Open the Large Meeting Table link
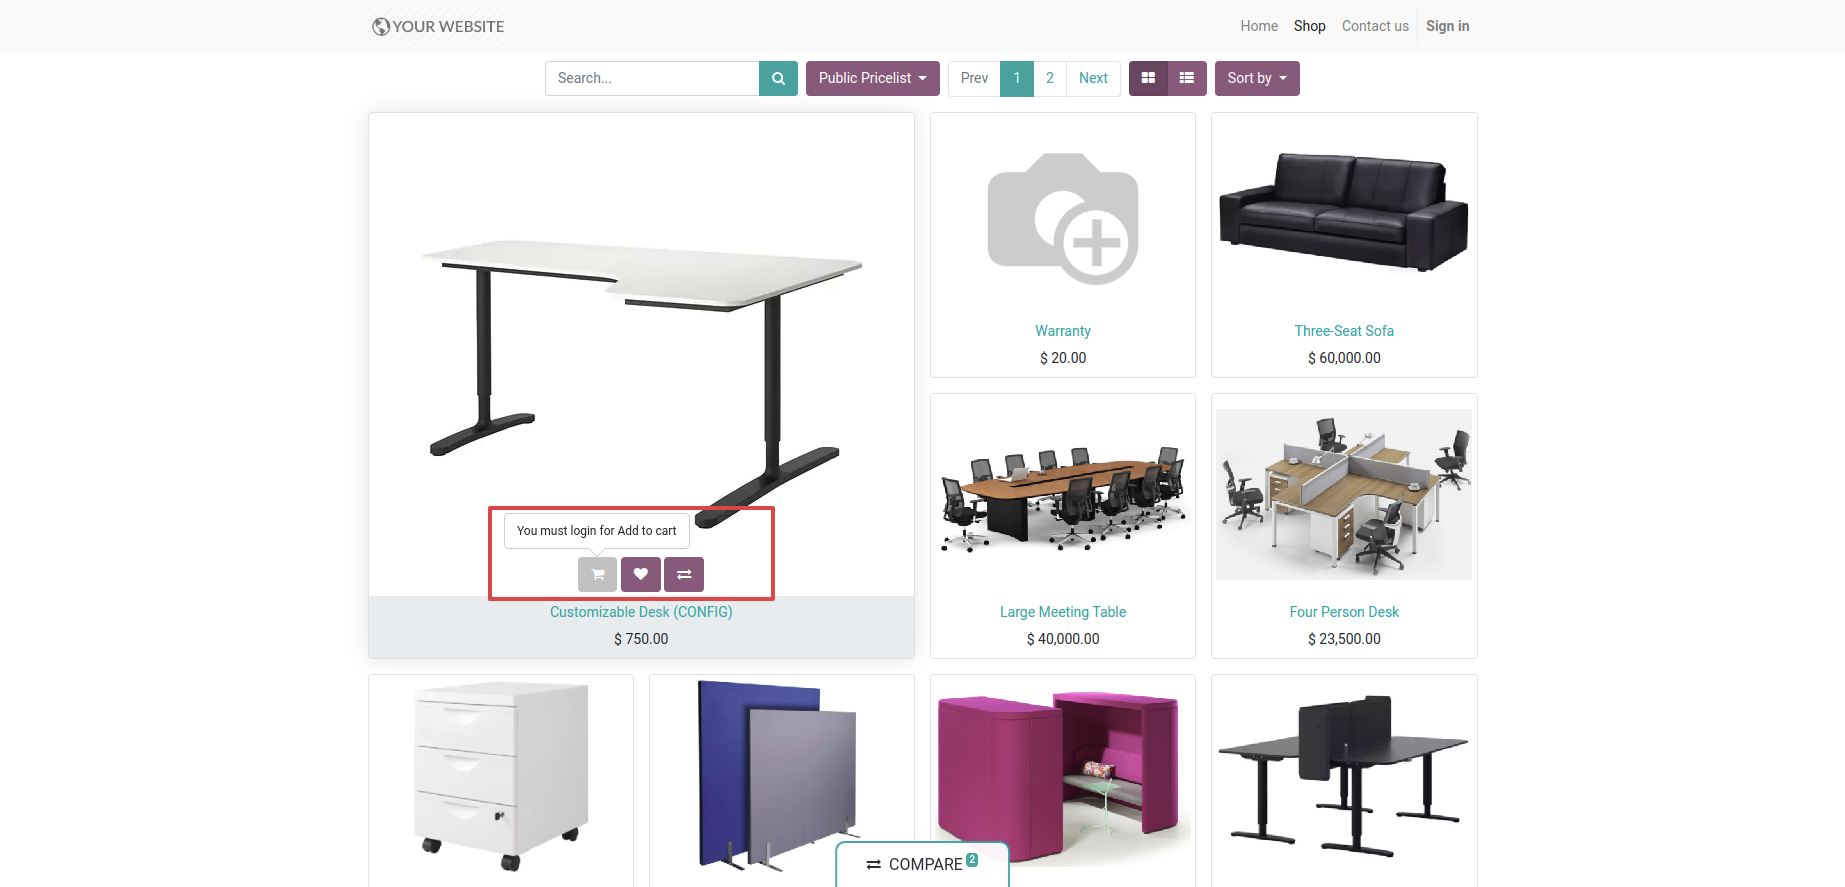 point(1063,612)
